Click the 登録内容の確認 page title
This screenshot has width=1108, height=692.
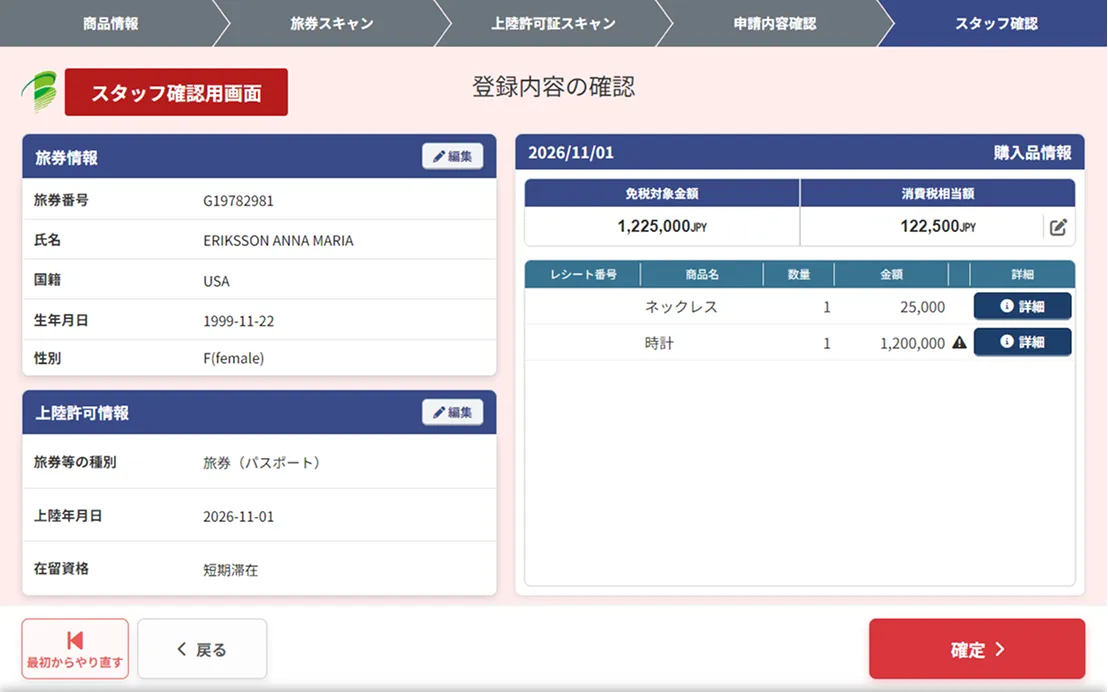click(553, 87)
